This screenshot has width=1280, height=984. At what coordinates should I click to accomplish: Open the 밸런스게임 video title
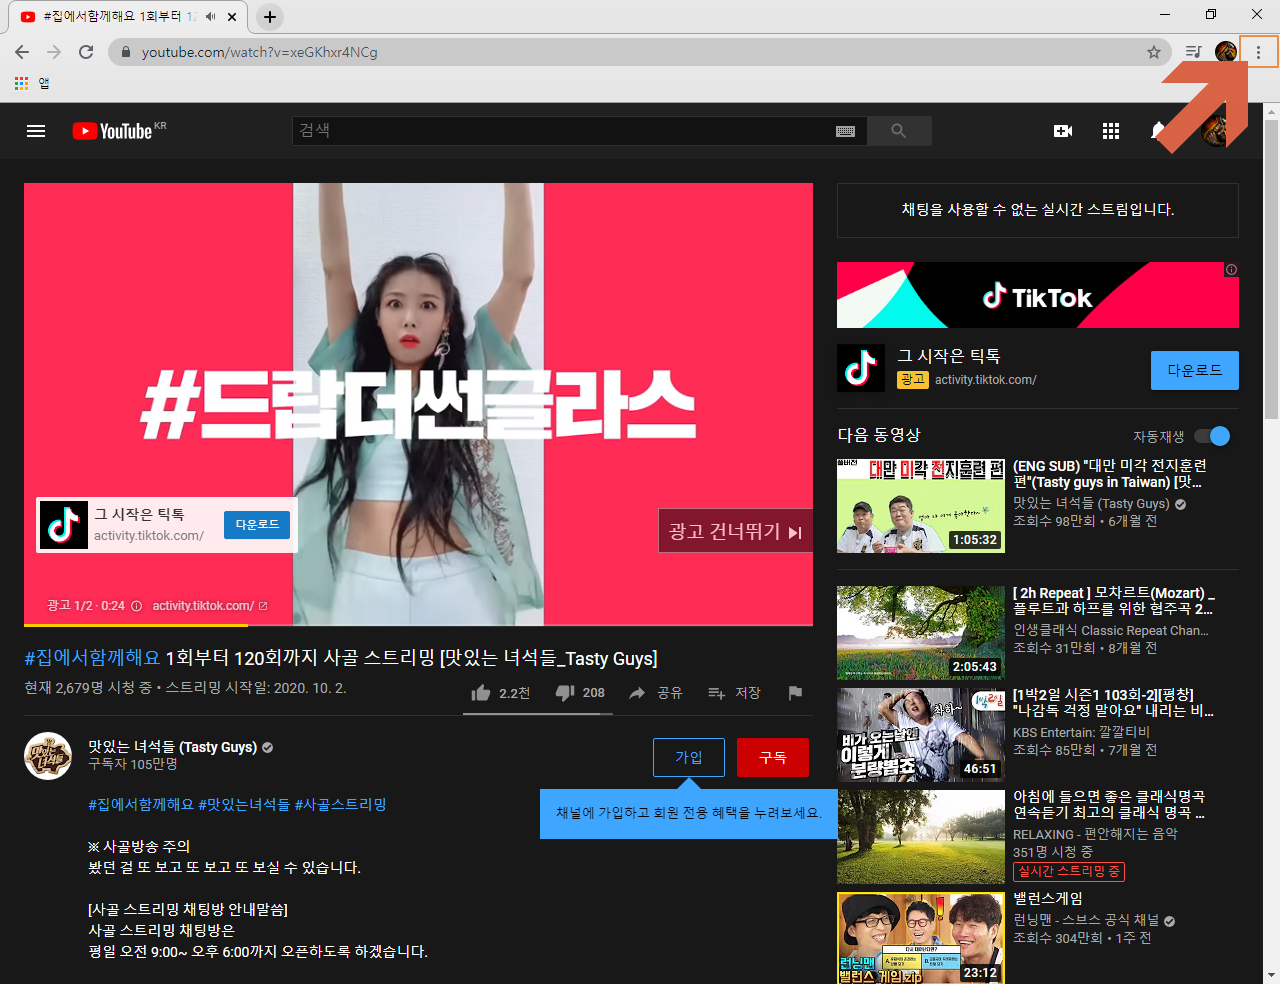tap(1048, 899)
